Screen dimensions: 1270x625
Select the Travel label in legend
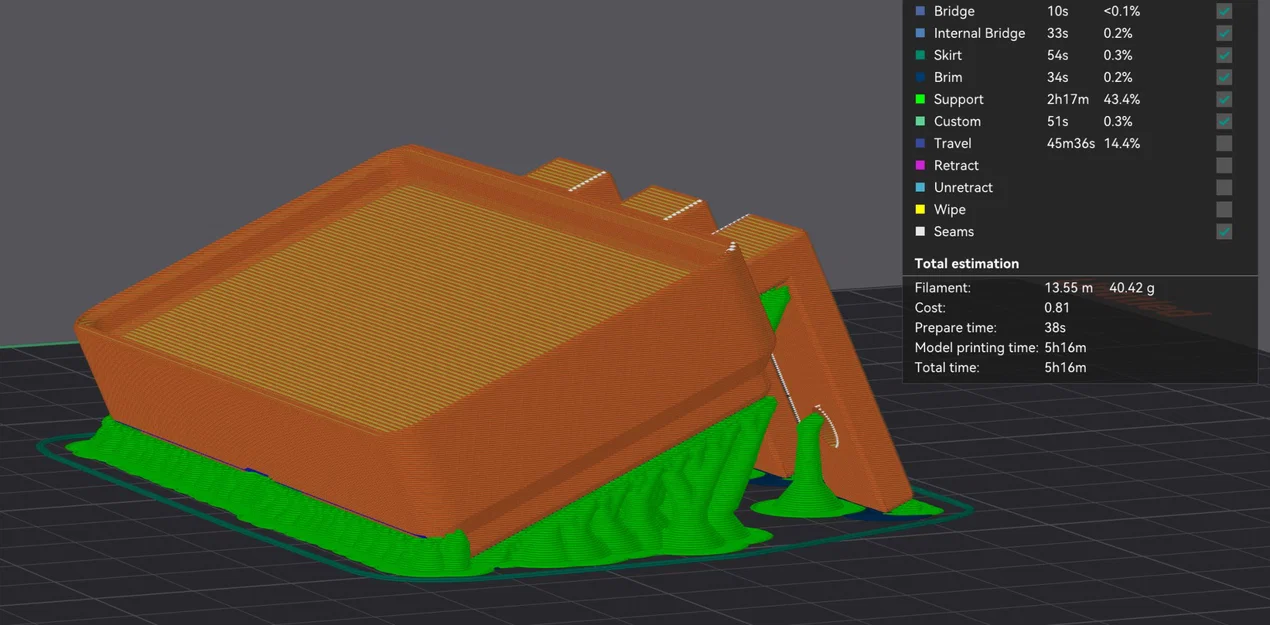click(x=953, y=143)
